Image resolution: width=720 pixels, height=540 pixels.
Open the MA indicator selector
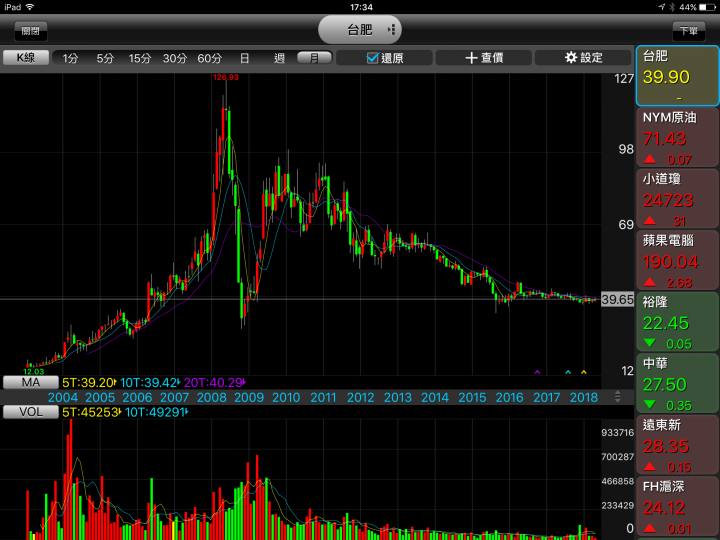click(31, 382)
